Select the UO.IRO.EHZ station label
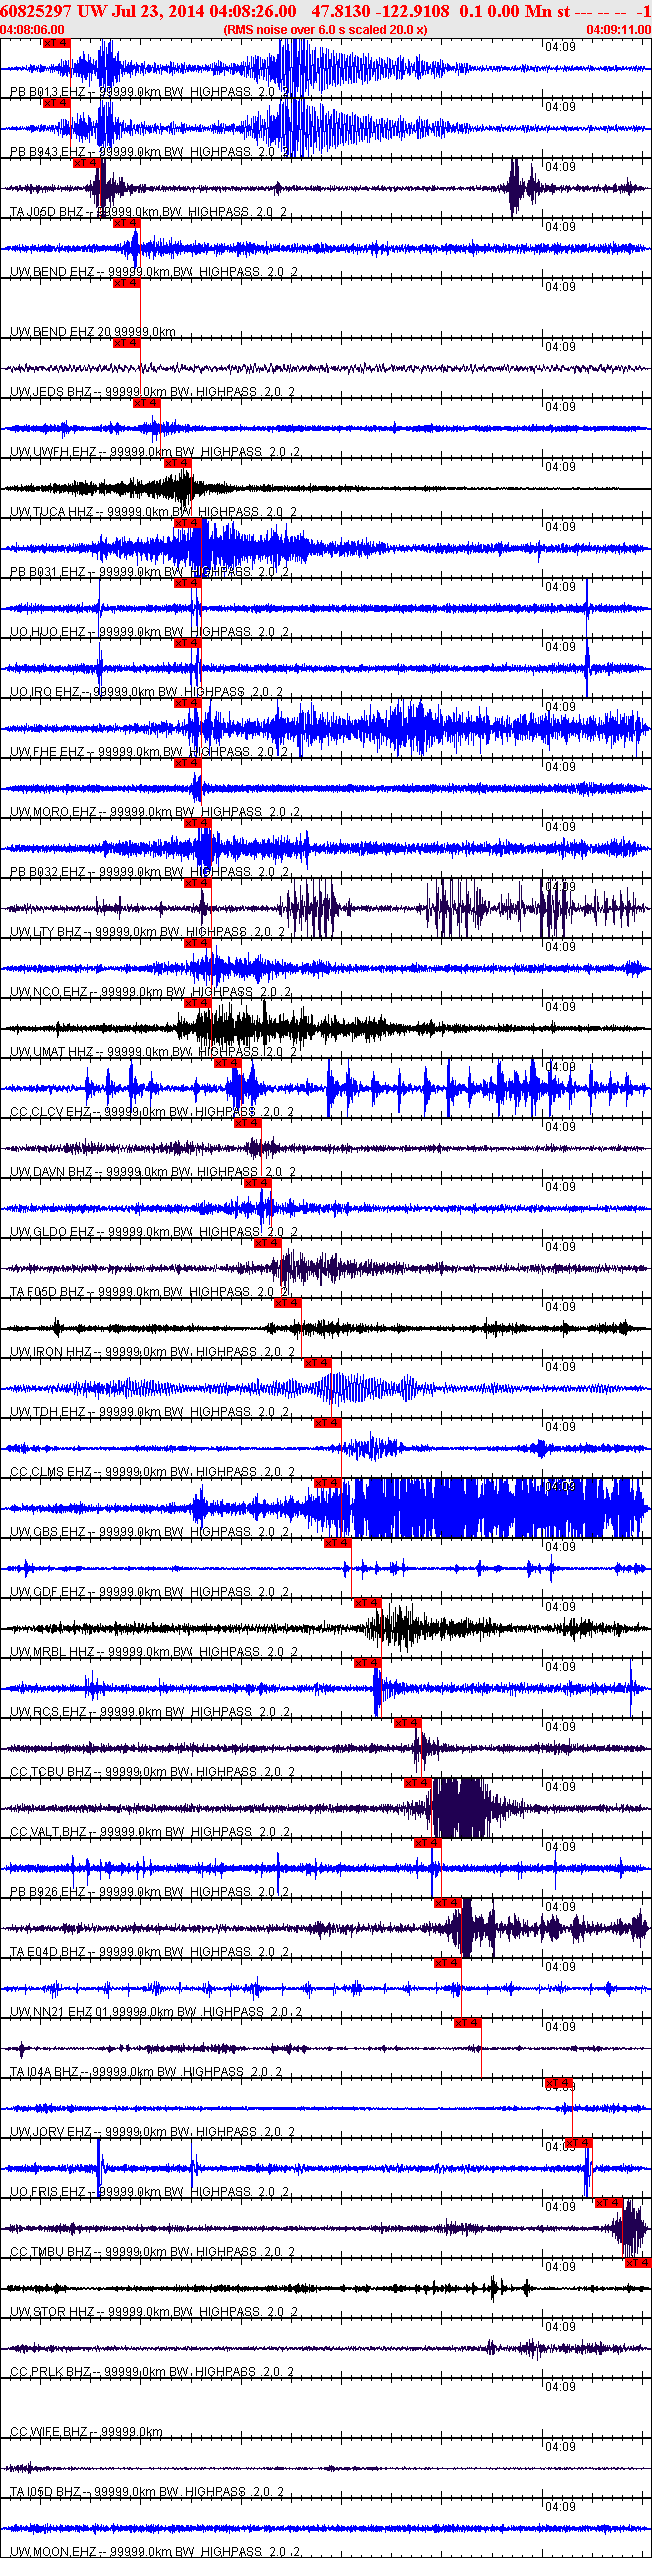This screenshot has height=2558, width=652. (147, 692)
